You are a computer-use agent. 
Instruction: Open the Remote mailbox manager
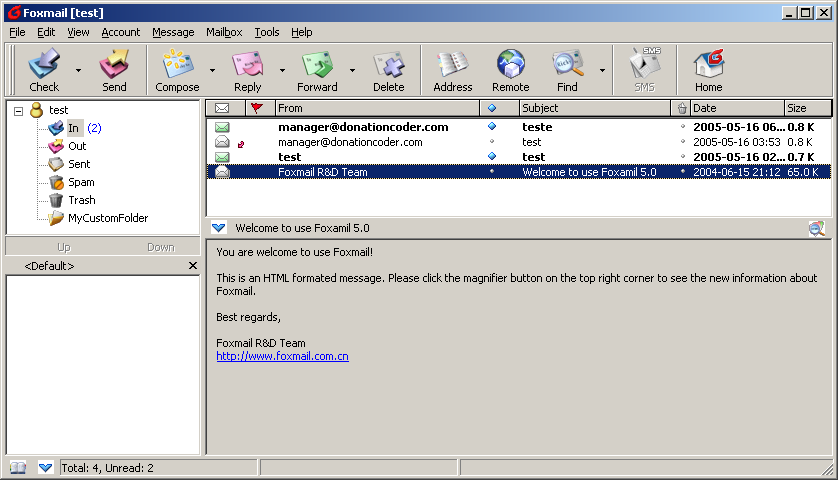[x=510, y=70]
